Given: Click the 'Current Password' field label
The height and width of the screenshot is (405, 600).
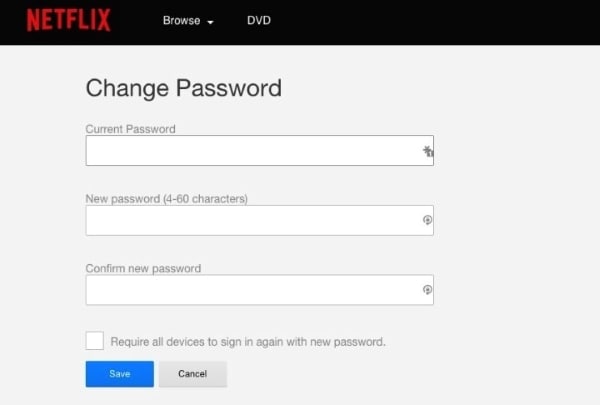Looking at the screenshot, I should click(x=131, y=129).
